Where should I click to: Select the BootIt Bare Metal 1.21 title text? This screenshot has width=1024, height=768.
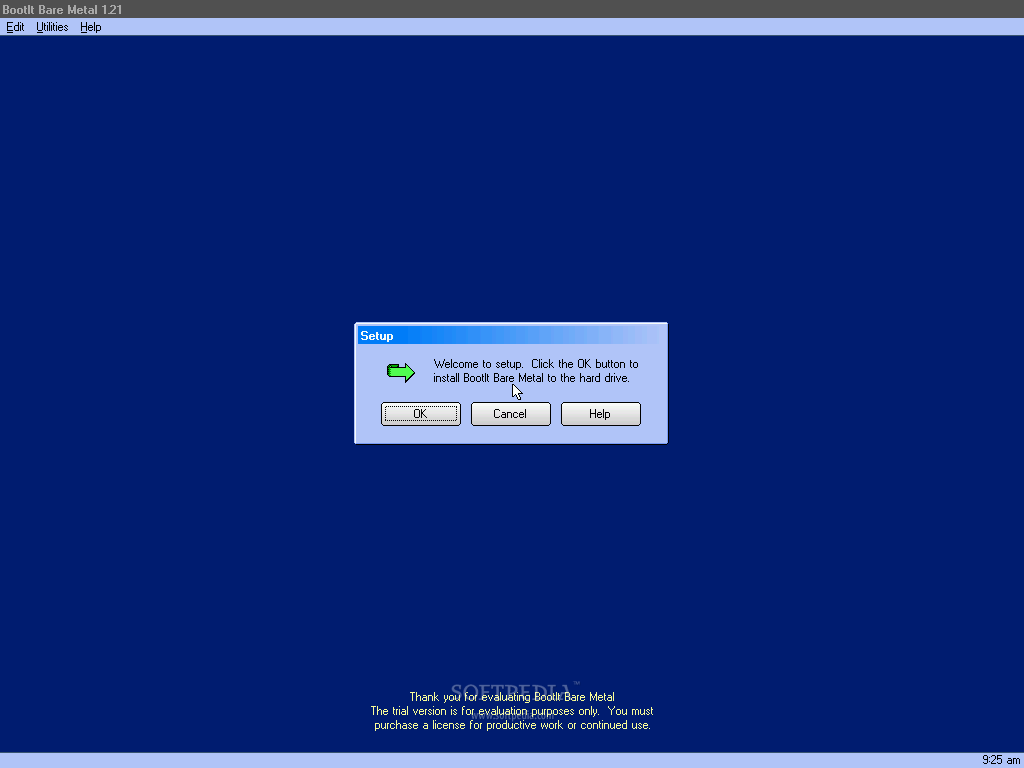pos(62,10)
